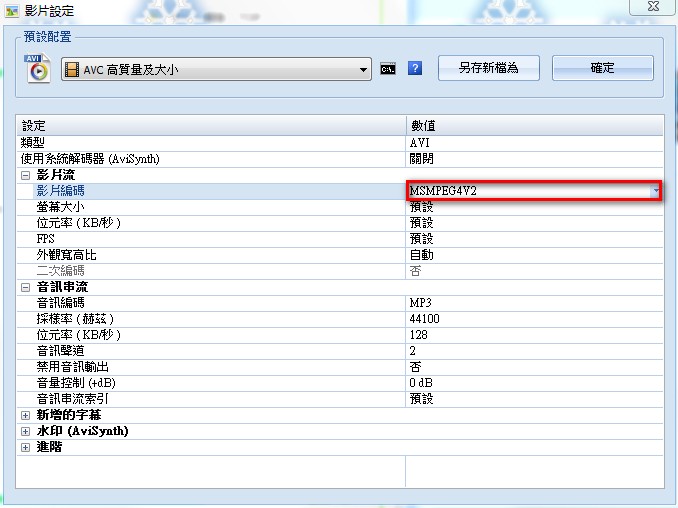This screenshot has height=508, width=678.
Task: Collapse the 影片流 section
Action: pyautogui.click(x=26, y=175)
